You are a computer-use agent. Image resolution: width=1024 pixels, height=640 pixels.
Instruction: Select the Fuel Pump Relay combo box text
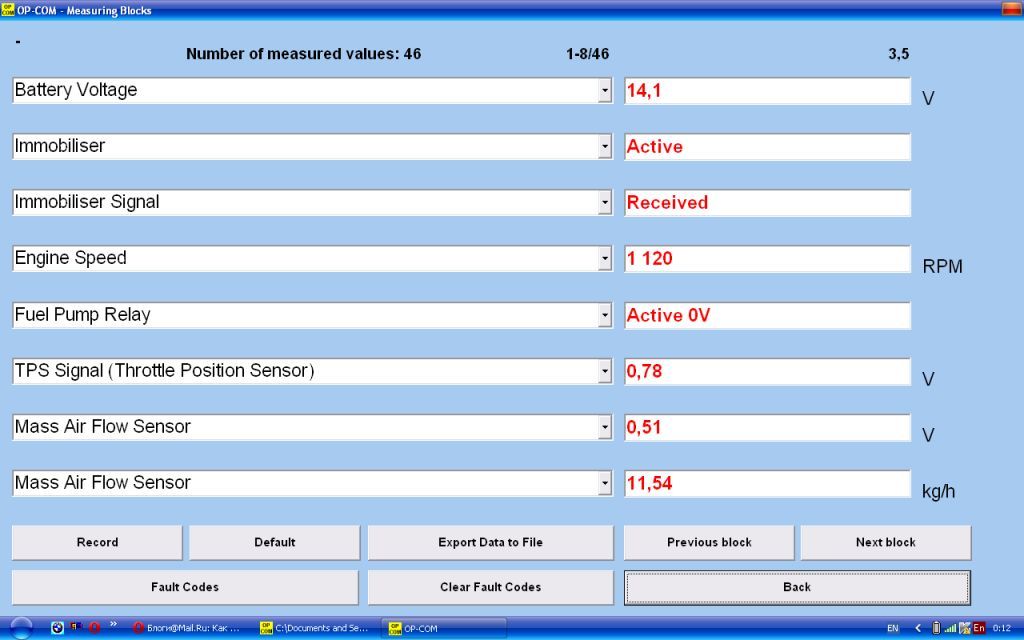click(82, 315)
